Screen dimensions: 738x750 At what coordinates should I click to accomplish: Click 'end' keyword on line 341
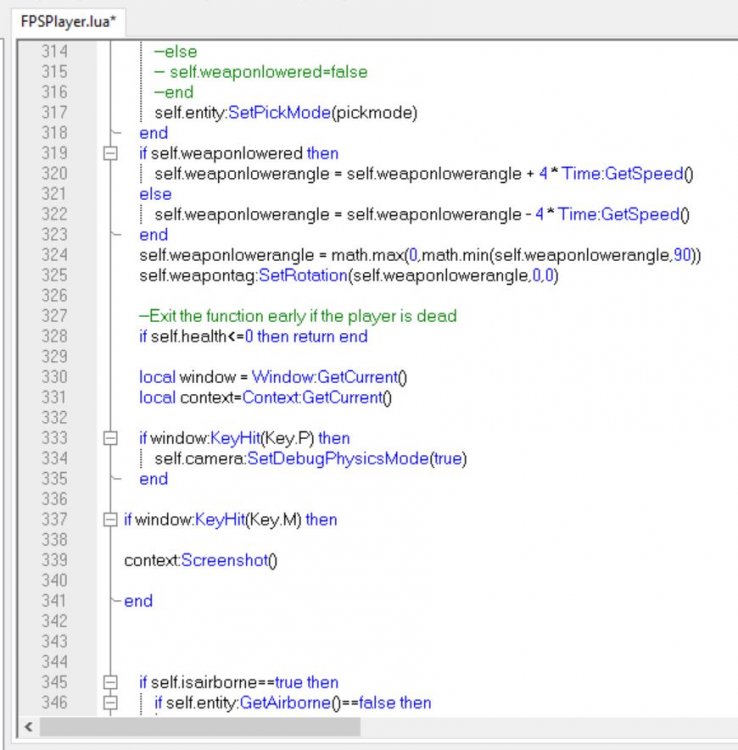(138, 601)
